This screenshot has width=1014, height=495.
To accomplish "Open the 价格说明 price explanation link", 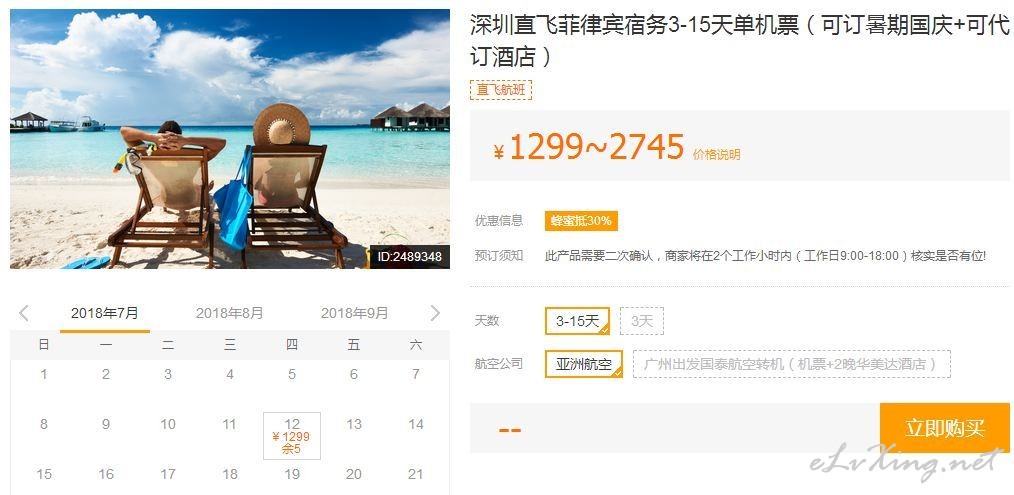I will coord(717,155).
